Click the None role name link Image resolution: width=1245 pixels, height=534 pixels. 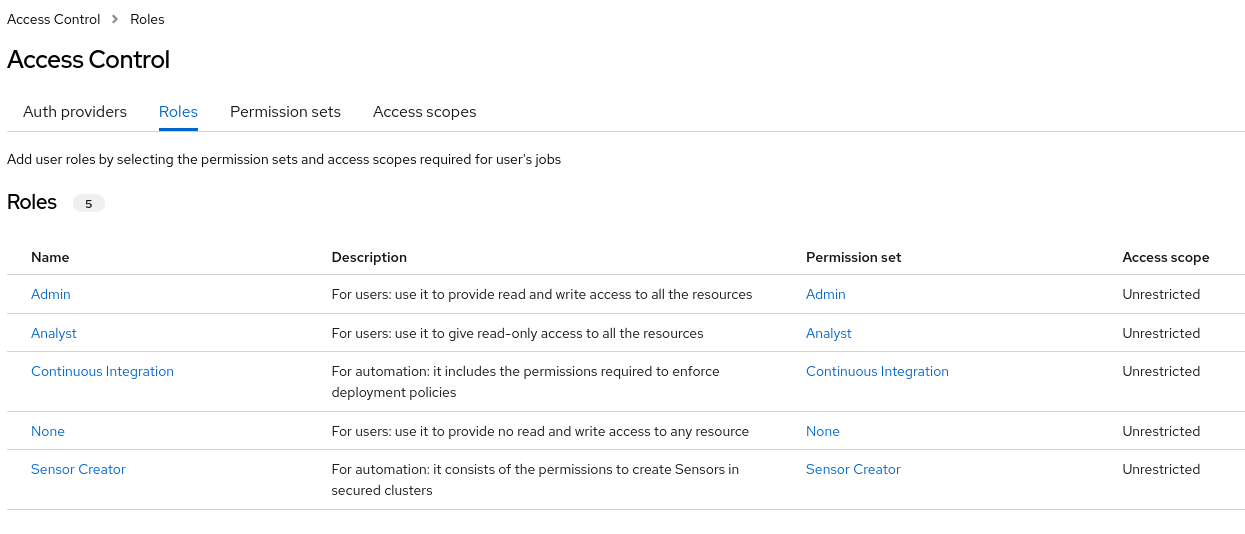click(48, 431)
